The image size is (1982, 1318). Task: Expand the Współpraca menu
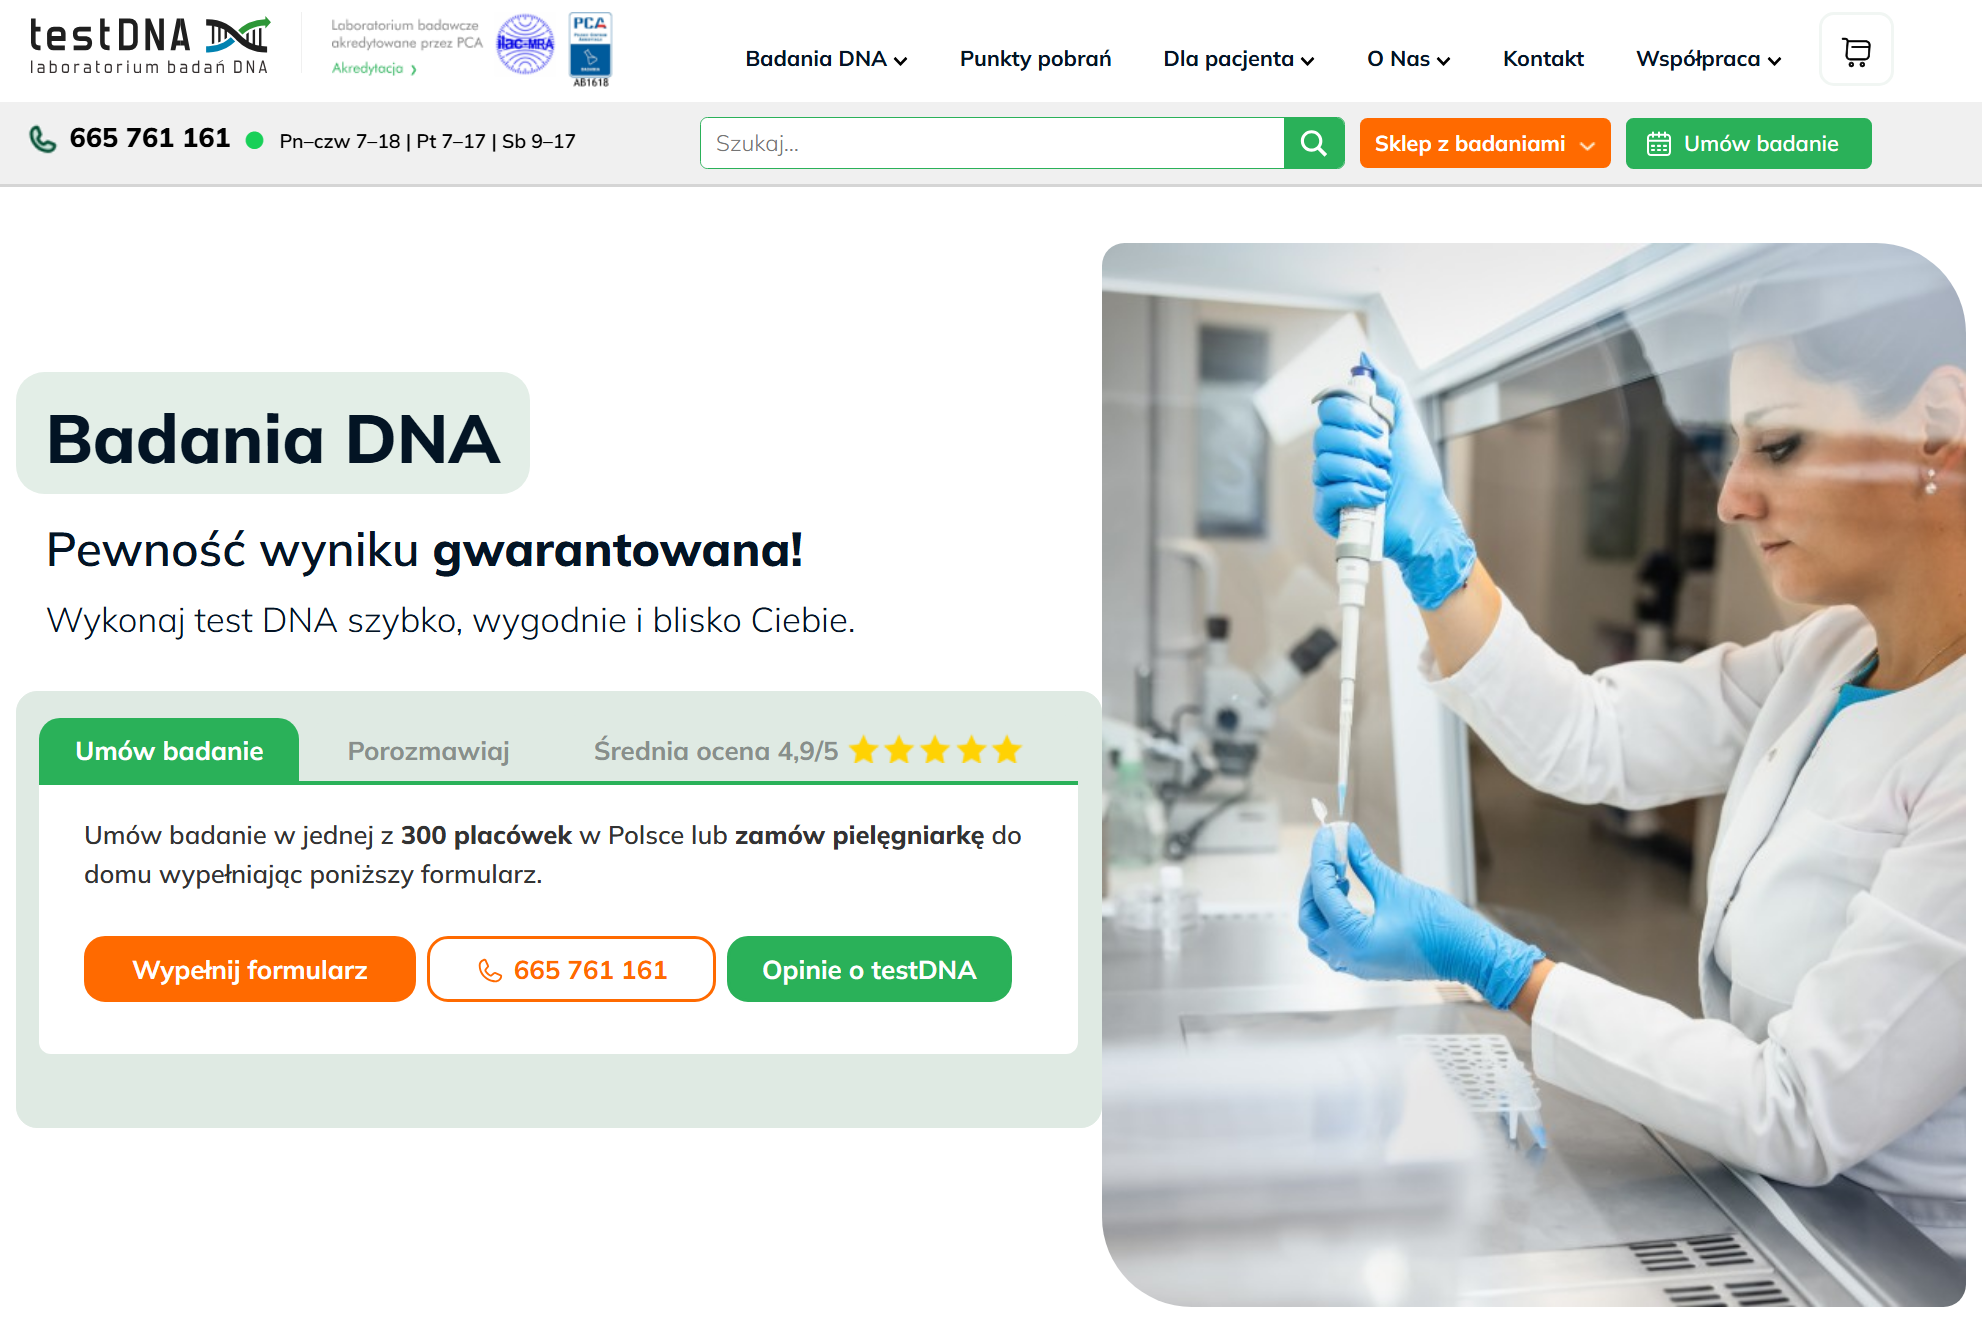(x=1708, y=59)
